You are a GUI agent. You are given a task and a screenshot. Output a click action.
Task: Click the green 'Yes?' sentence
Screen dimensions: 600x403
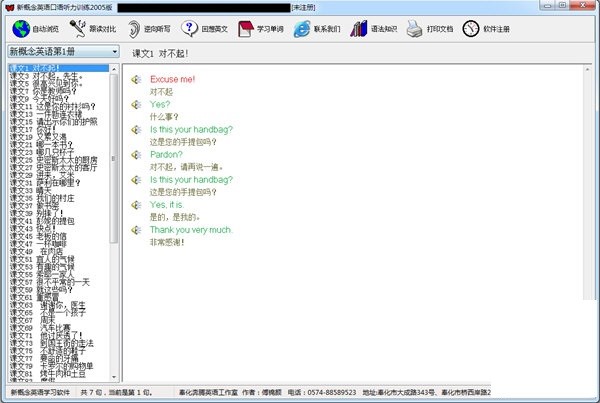click(160, 104)
